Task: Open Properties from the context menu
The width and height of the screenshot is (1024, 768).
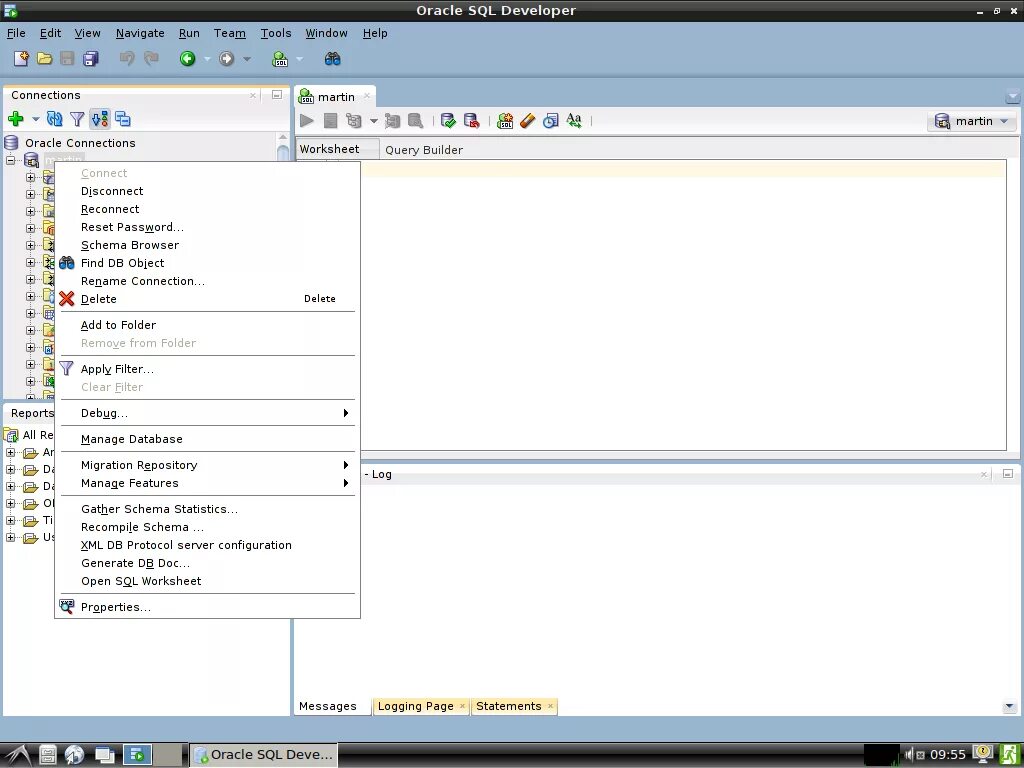Action: [208, 607]
